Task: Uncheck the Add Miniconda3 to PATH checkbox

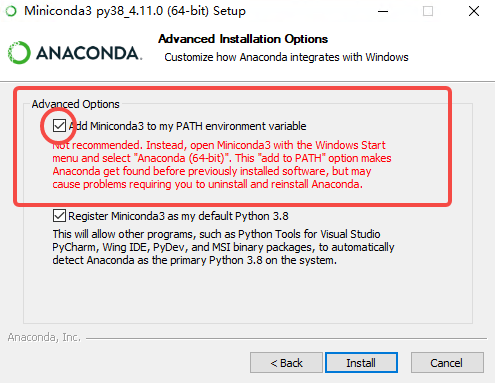Action: point(59,126)
